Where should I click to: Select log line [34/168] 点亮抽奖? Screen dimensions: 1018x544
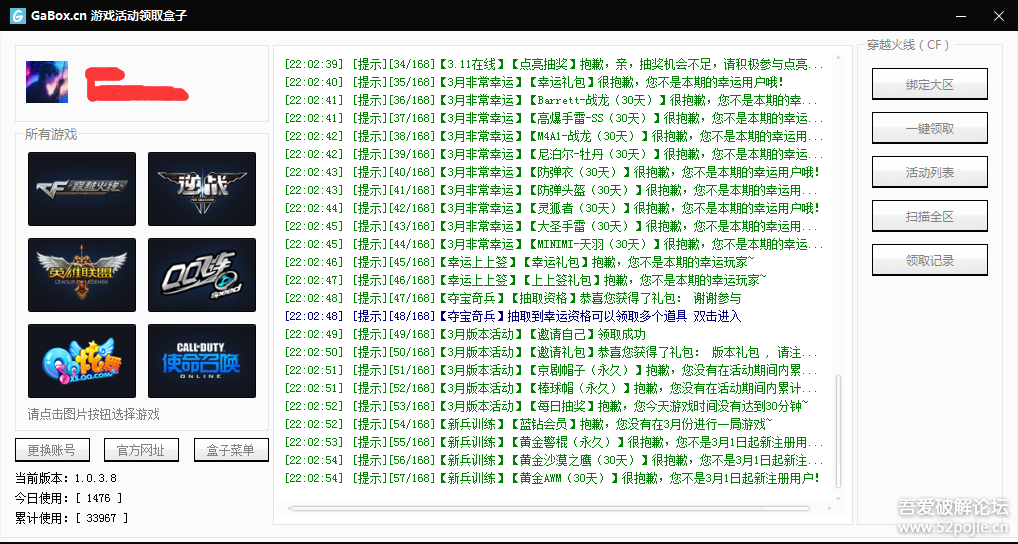tap(554, 64)
